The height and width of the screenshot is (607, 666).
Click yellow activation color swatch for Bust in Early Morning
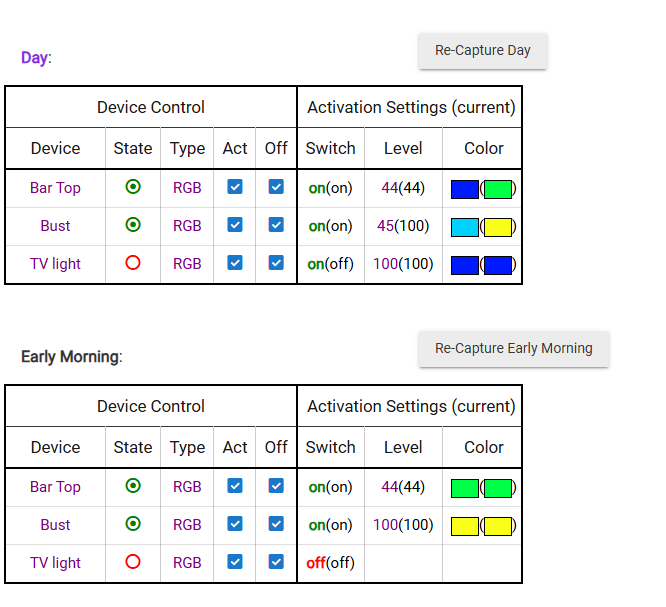(x=465, y=526)
